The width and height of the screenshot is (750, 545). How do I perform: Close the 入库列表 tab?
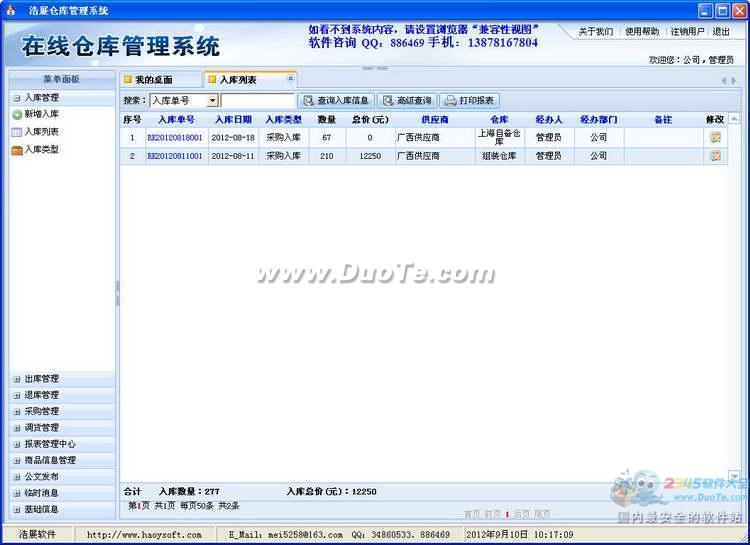click(x=291, y=78)
